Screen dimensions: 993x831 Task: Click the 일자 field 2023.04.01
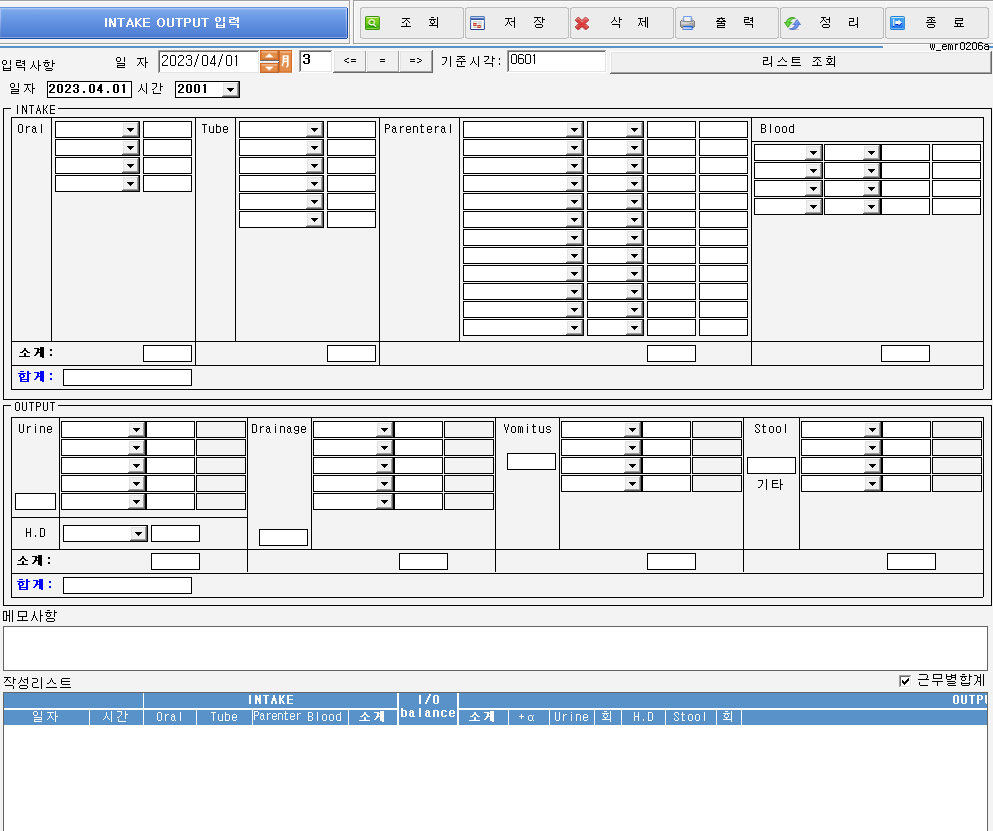89,89
